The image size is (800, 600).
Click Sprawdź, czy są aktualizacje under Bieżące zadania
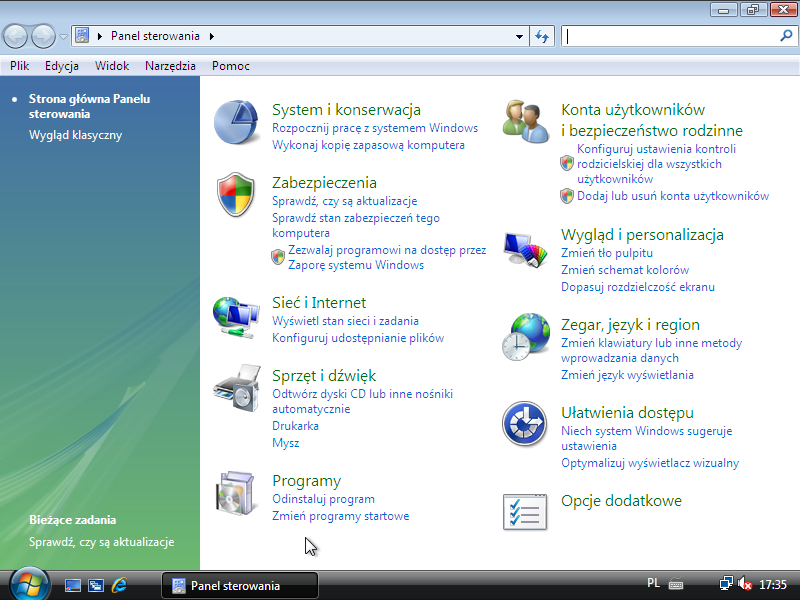coord(102,542)
